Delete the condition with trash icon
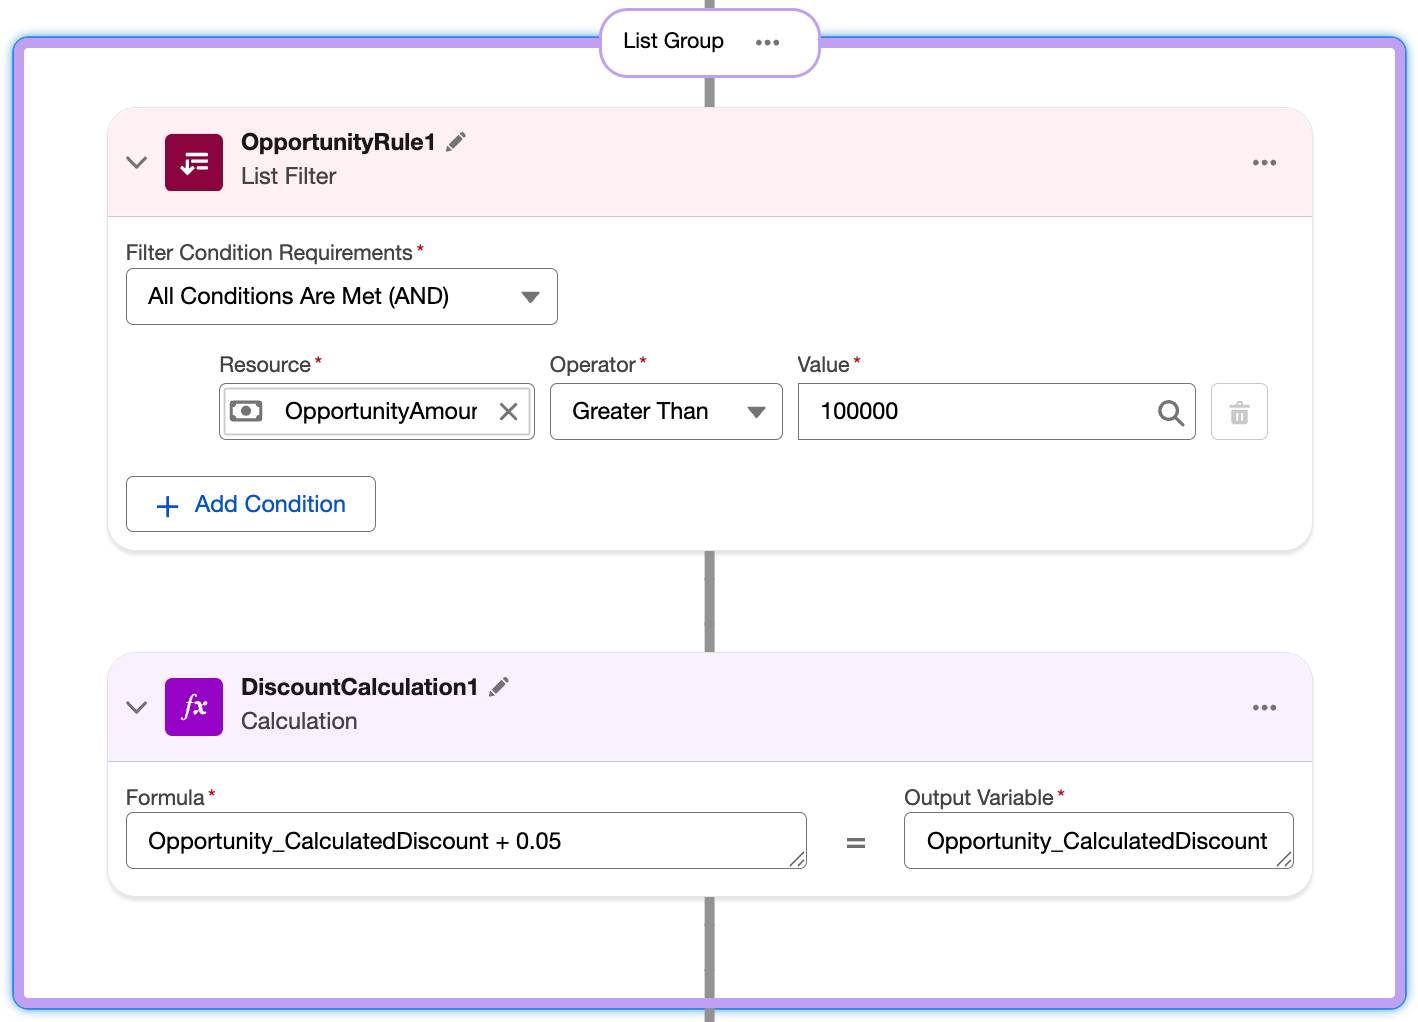 coord(1239,411)
